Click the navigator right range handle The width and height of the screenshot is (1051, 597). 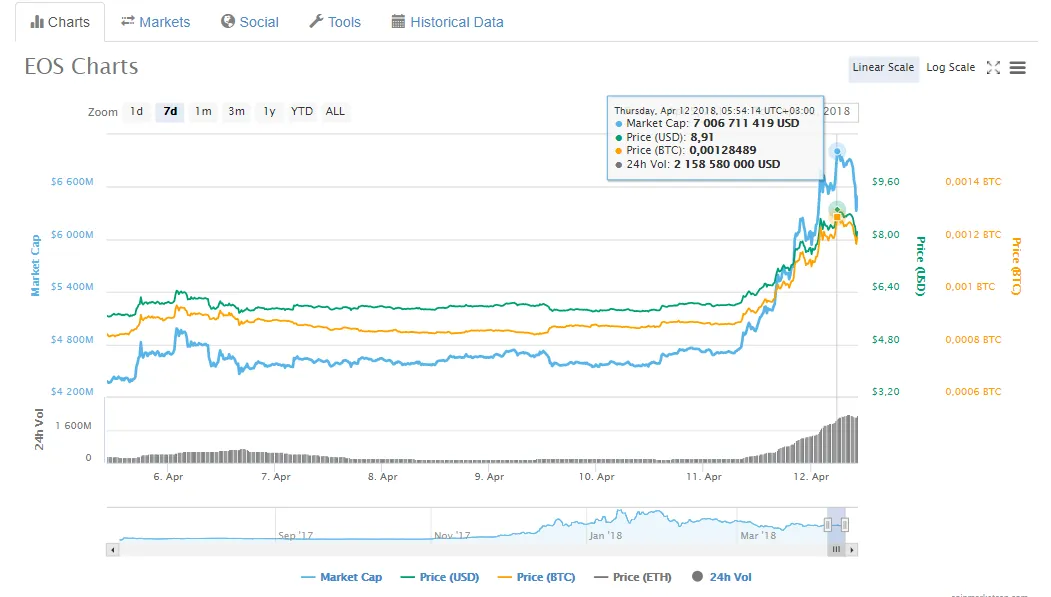pyautogui.click(x=845, y=524)
